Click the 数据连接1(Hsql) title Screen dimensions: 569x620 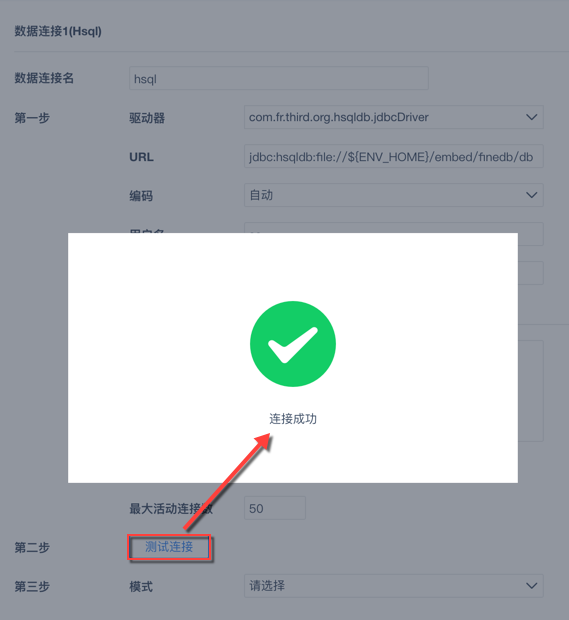click(58, 31)
